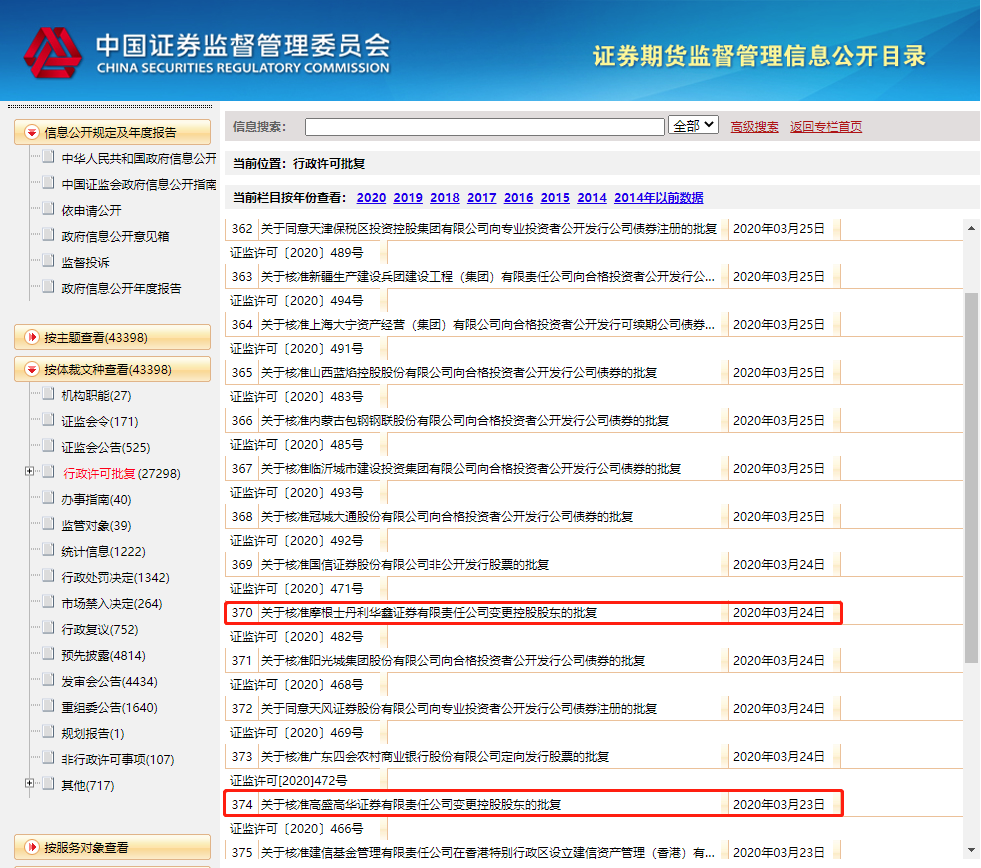View year 2019 listings
Screen dimensions: 981x868
coord(408,198)
